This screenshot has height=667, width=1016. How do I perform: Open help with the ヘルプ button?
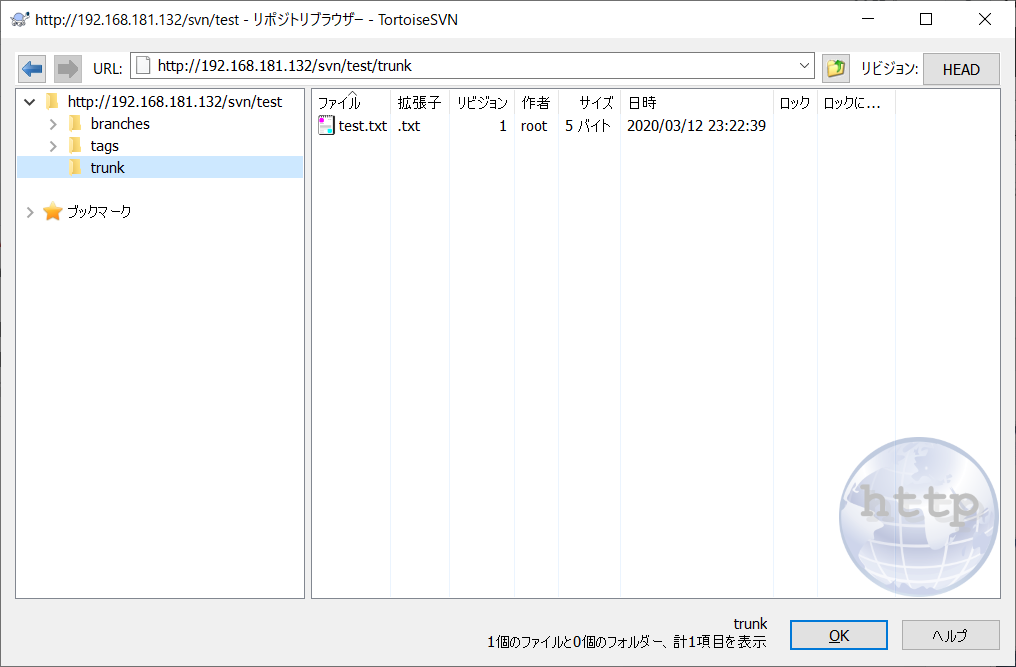click(x=949, y=634)
